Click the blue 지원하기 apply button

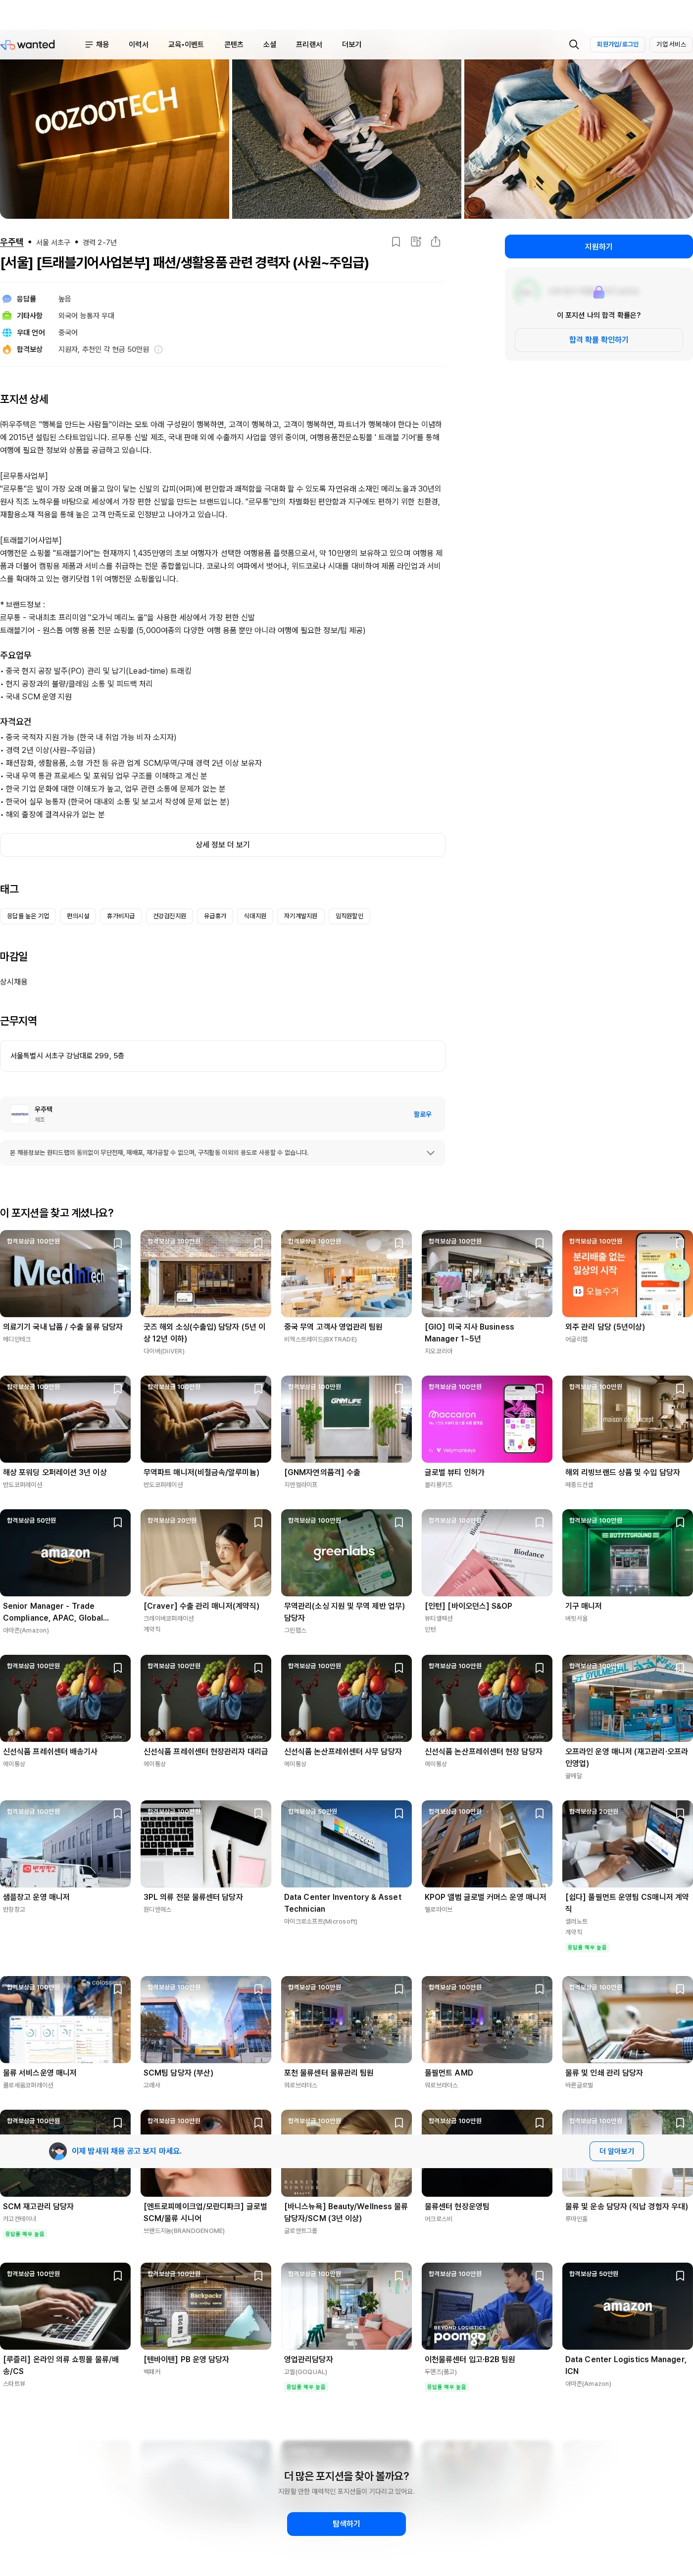[598, 247]
